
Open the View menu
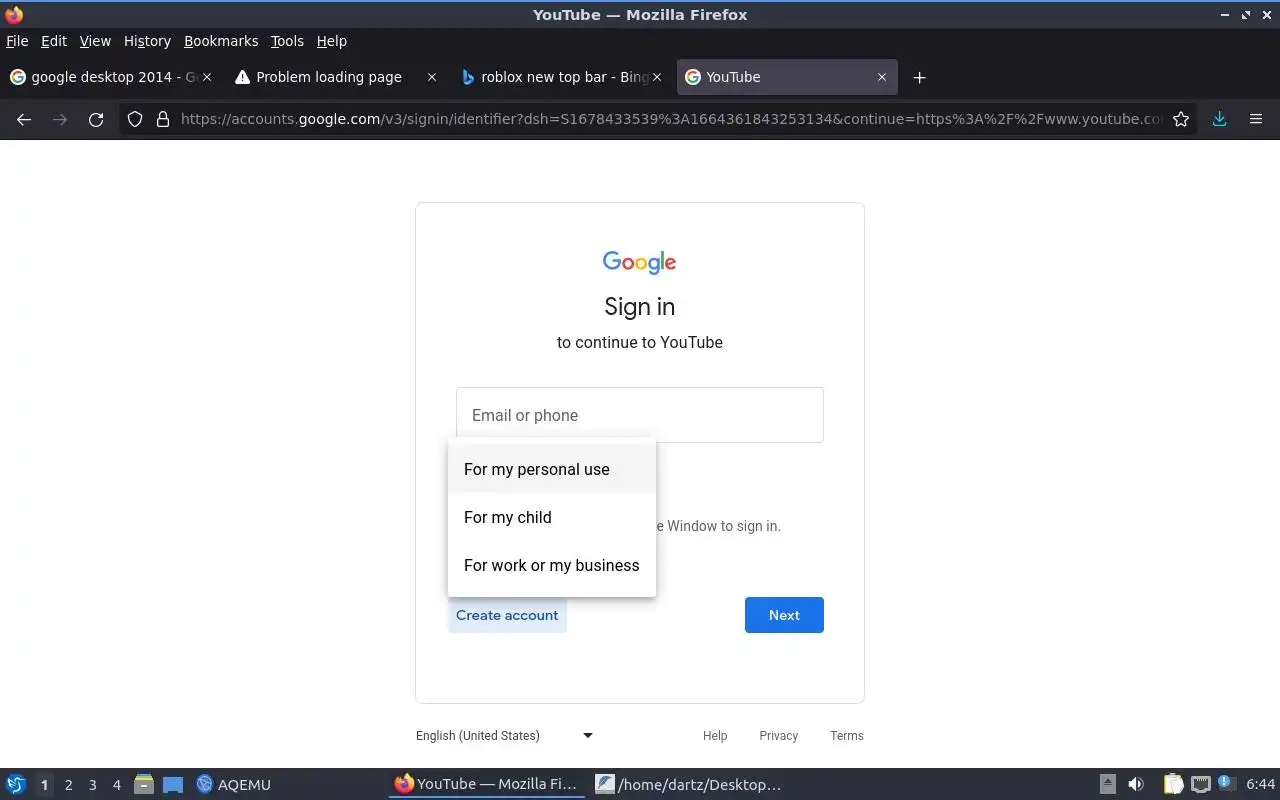click(x=95, y=41)
